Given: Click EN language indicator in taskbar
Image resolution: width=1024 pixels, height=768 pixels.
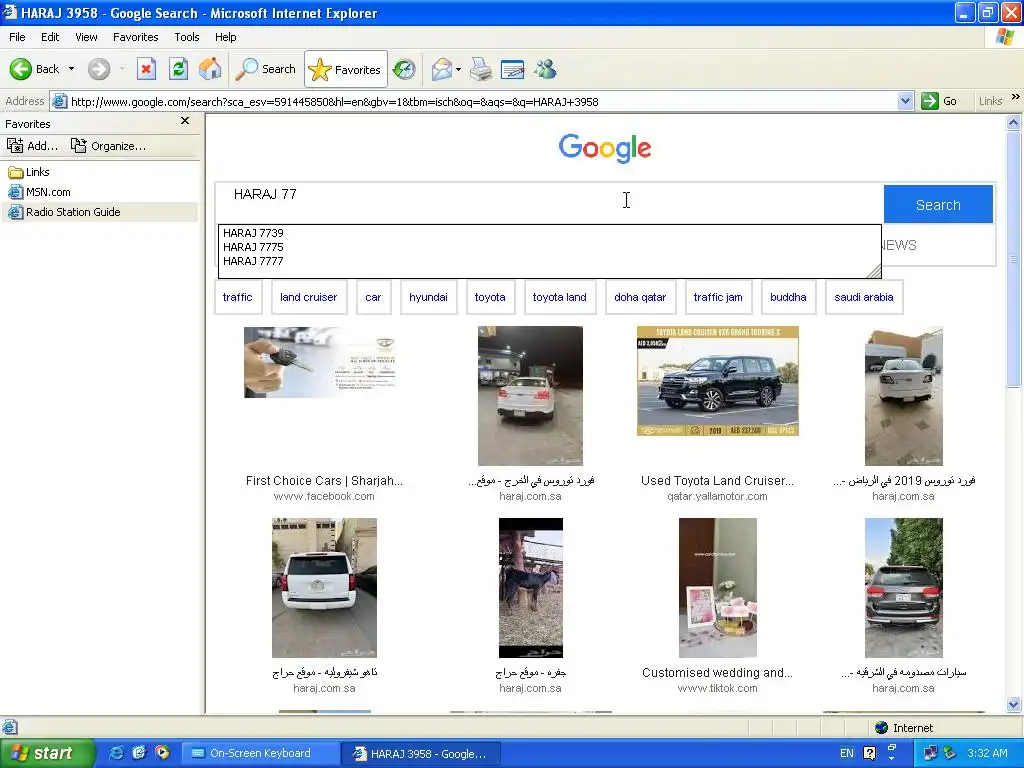Looking at the screenshot, I should [846, 753].
